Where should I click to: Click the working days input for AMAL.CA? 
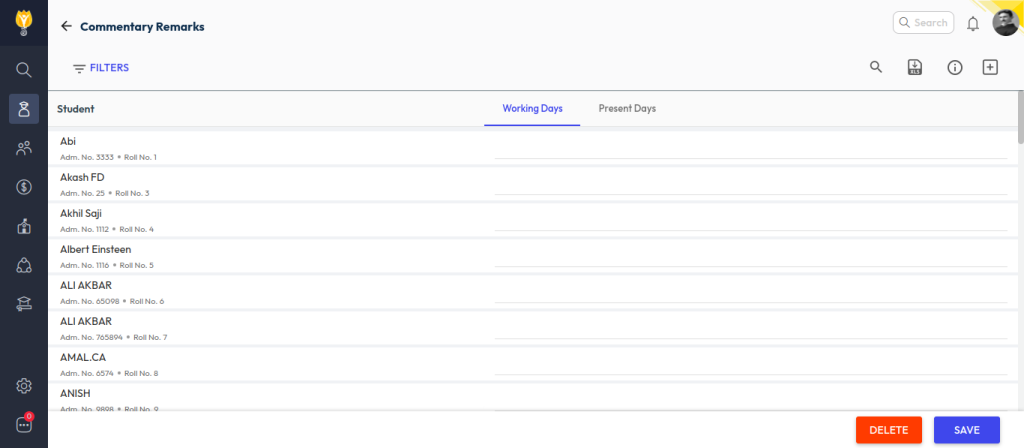pos(751,365)
